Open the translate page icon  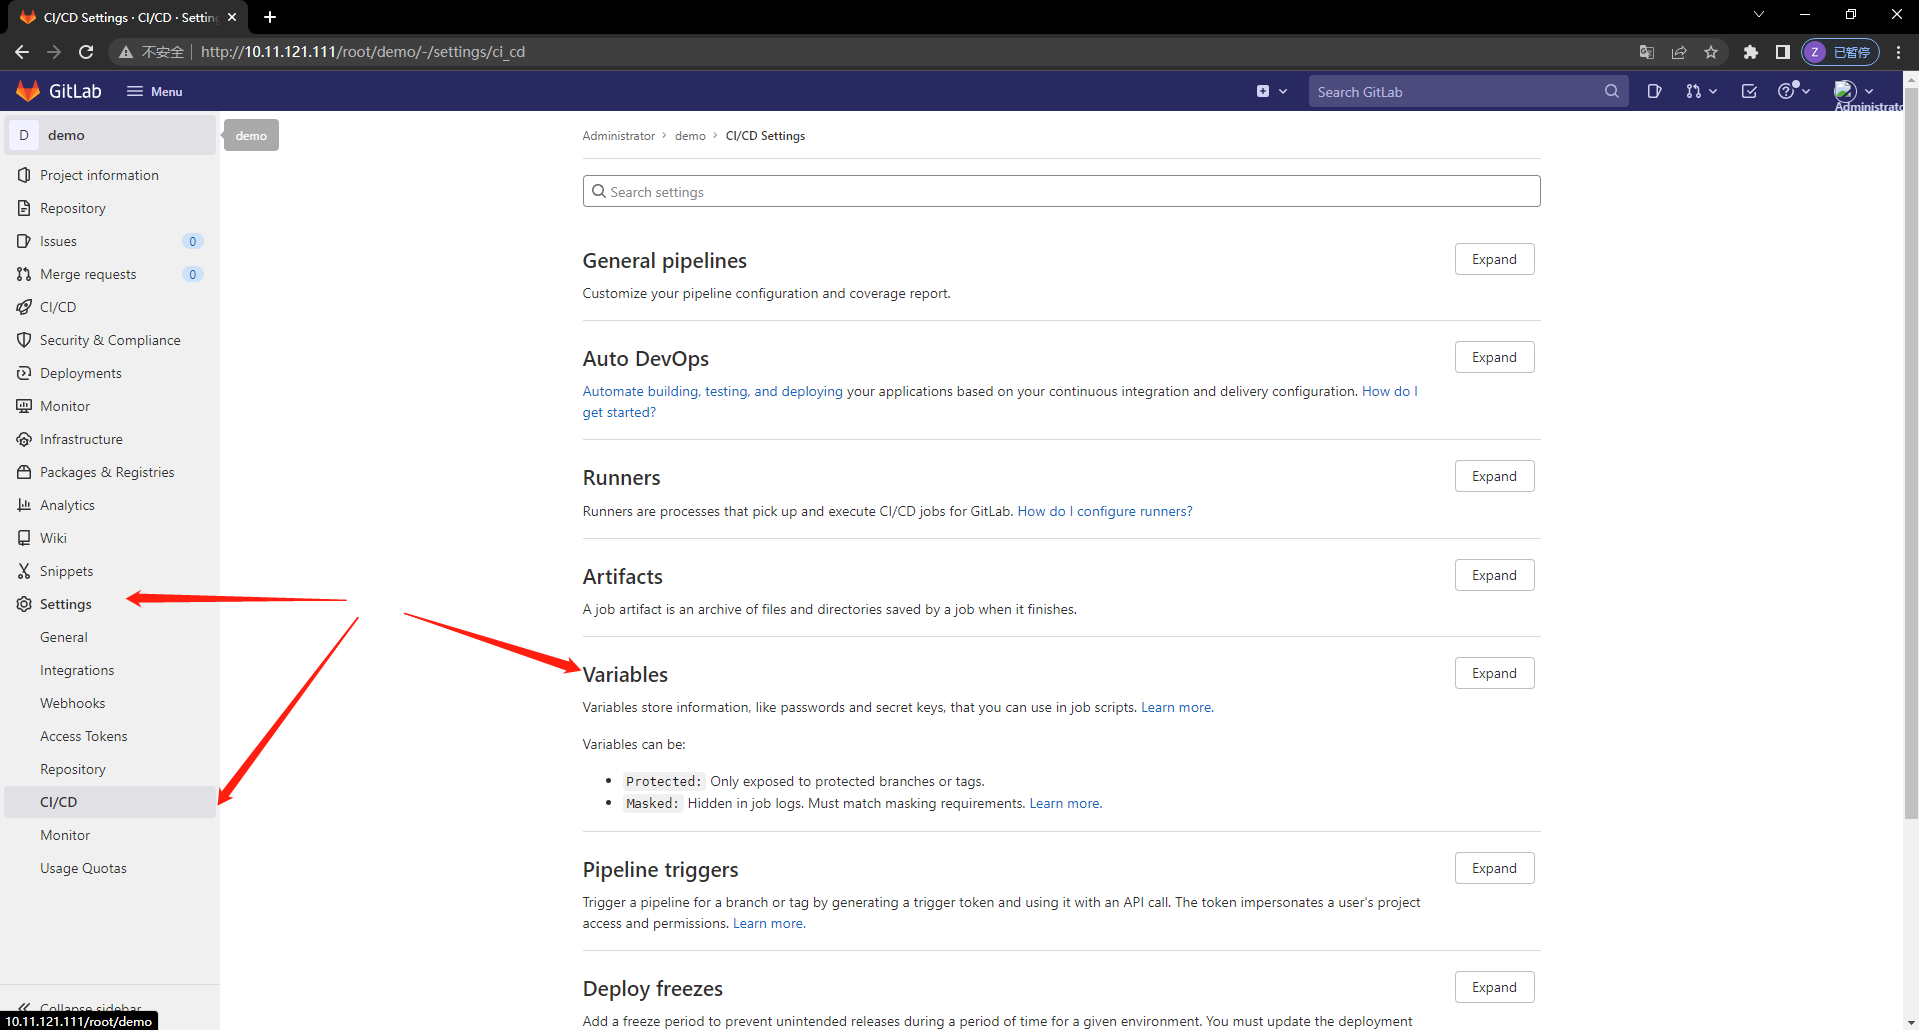click(1647, 52)
